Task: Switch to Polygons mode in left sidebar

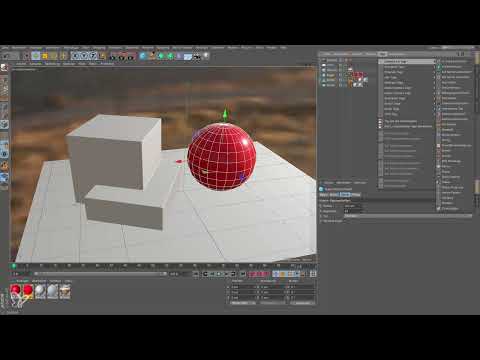Action: tap(4, 125)
